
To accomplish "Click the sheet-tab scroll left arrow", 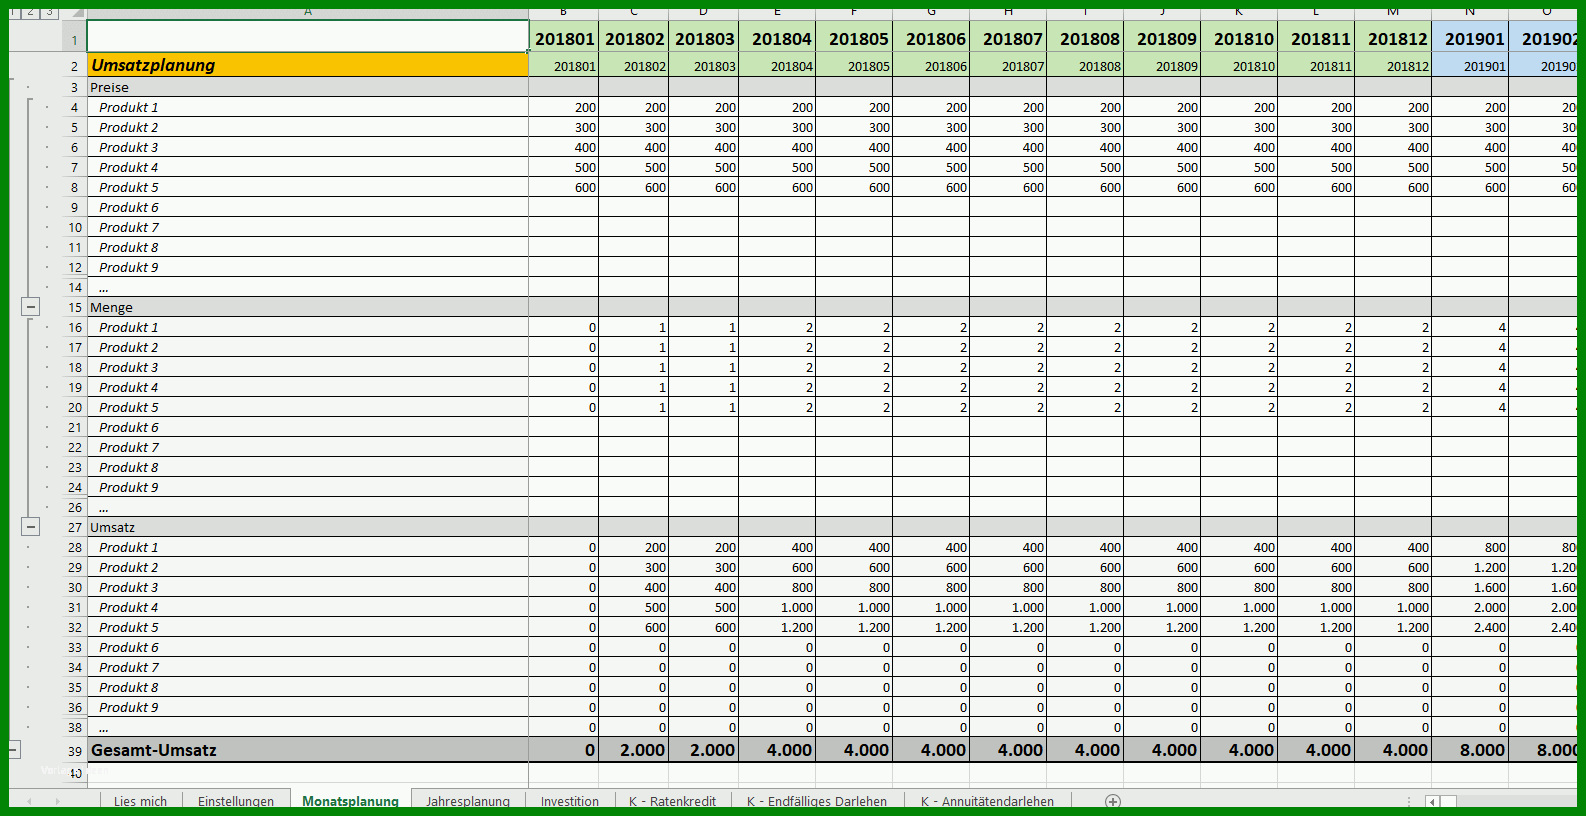I will 29,801.
